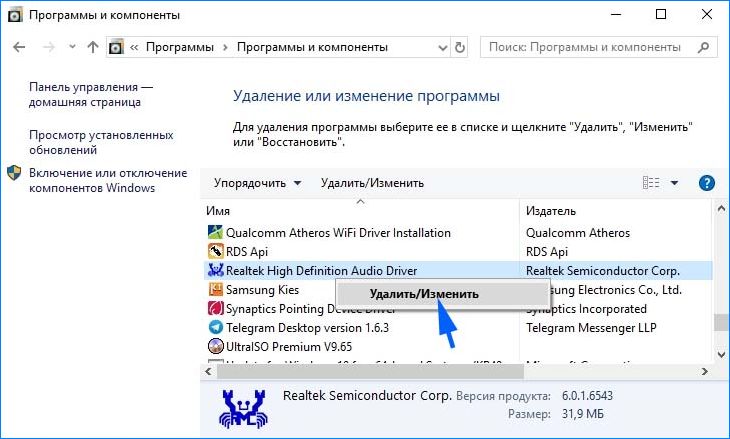Screen dimensions: 730x439
Task: Click the horizontal scrollbar thumb
Action: pos(370,371)
